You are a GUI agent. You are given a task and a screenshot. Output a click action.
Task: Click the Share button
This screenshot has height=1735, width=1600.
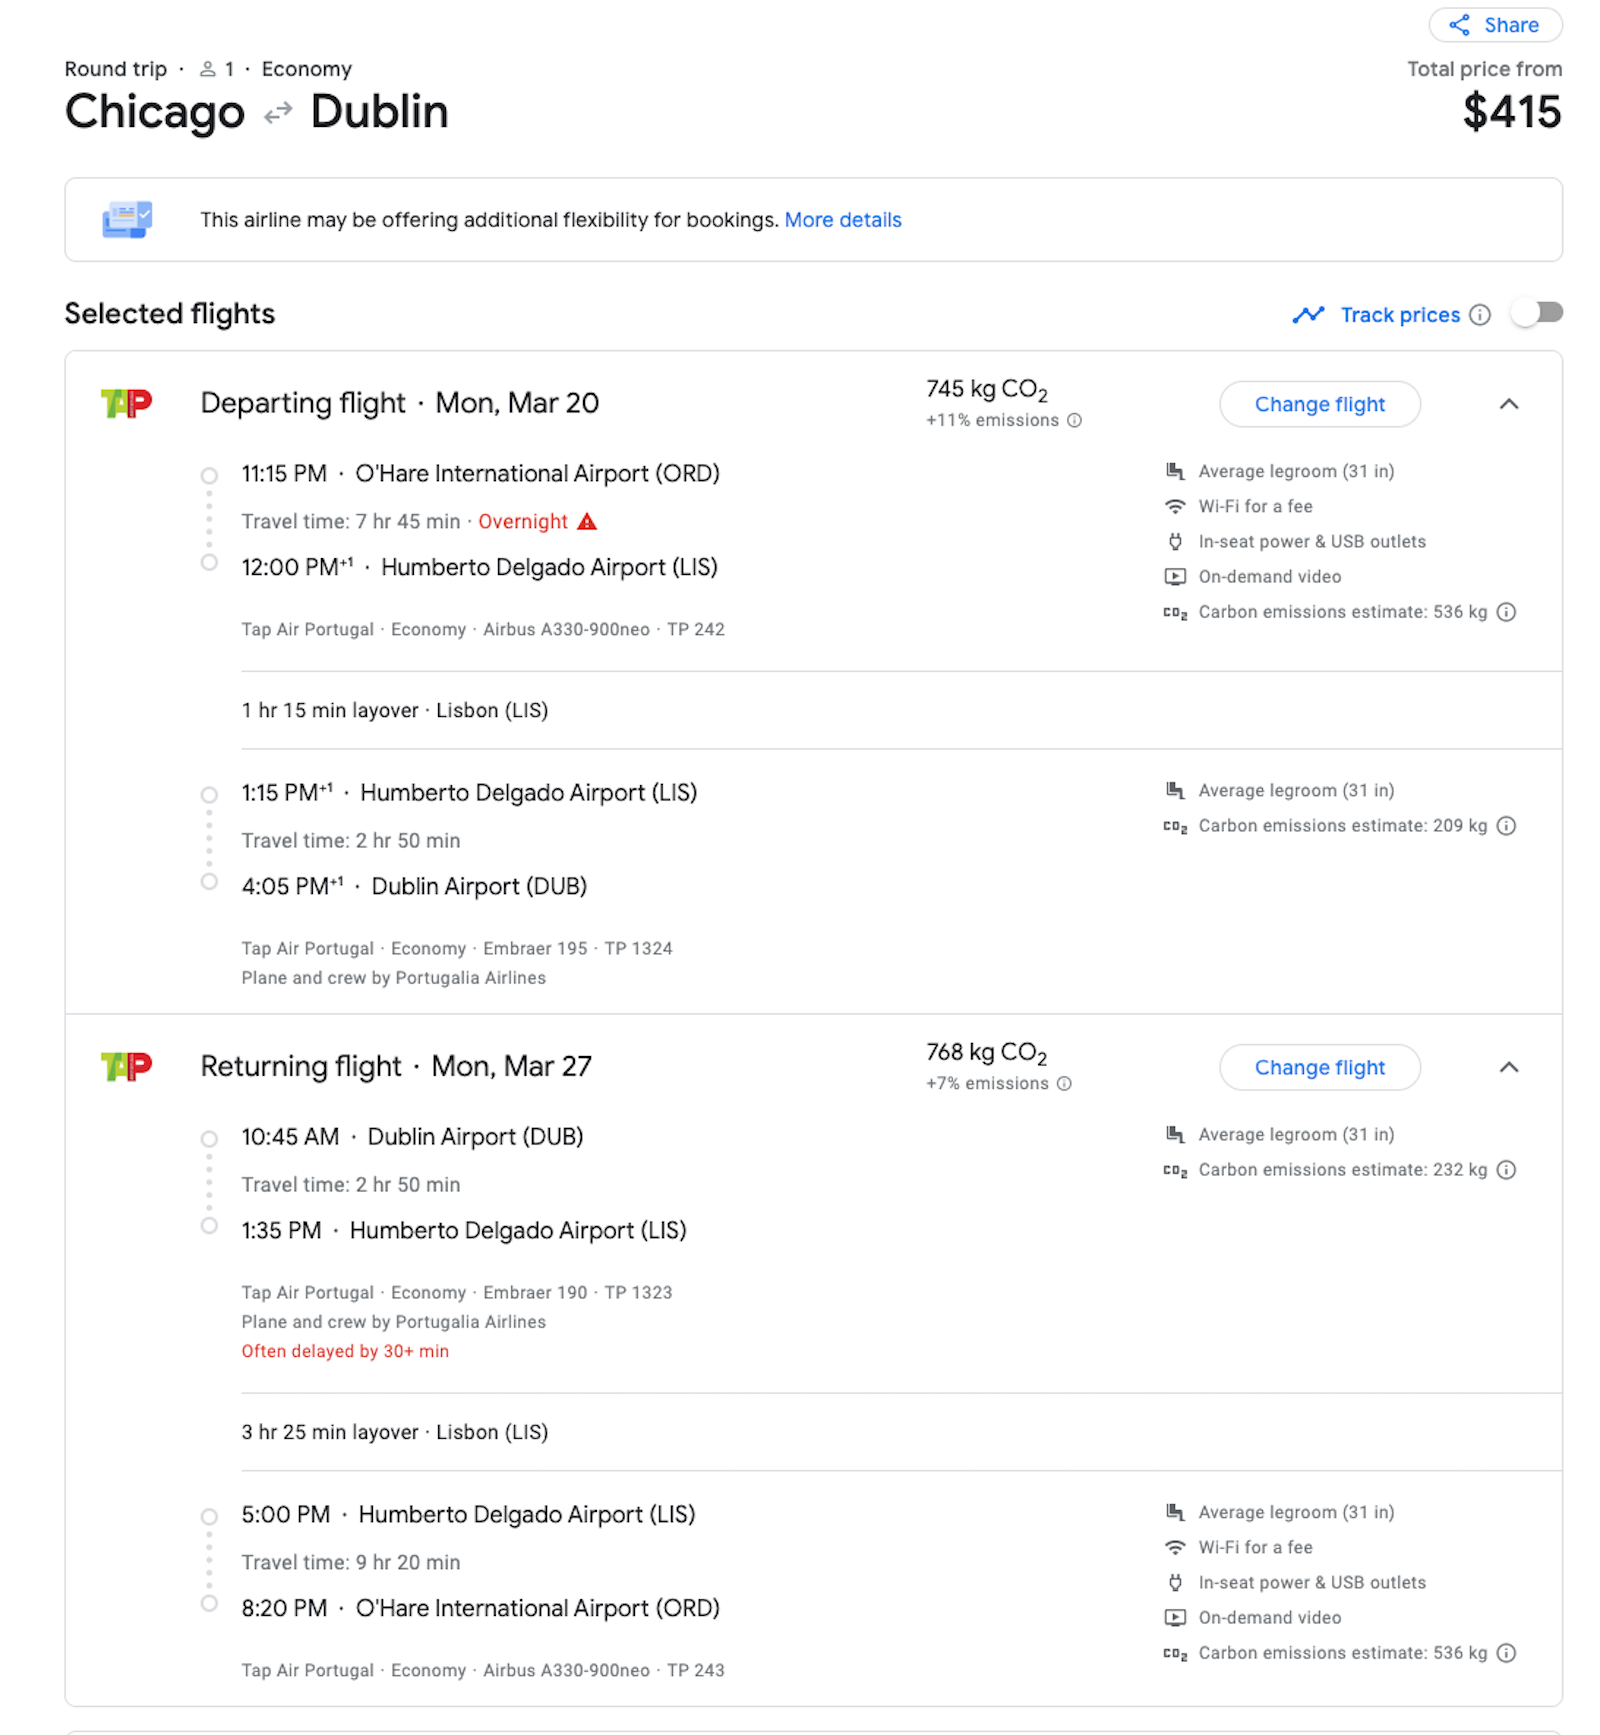(x=1494, y=25)
